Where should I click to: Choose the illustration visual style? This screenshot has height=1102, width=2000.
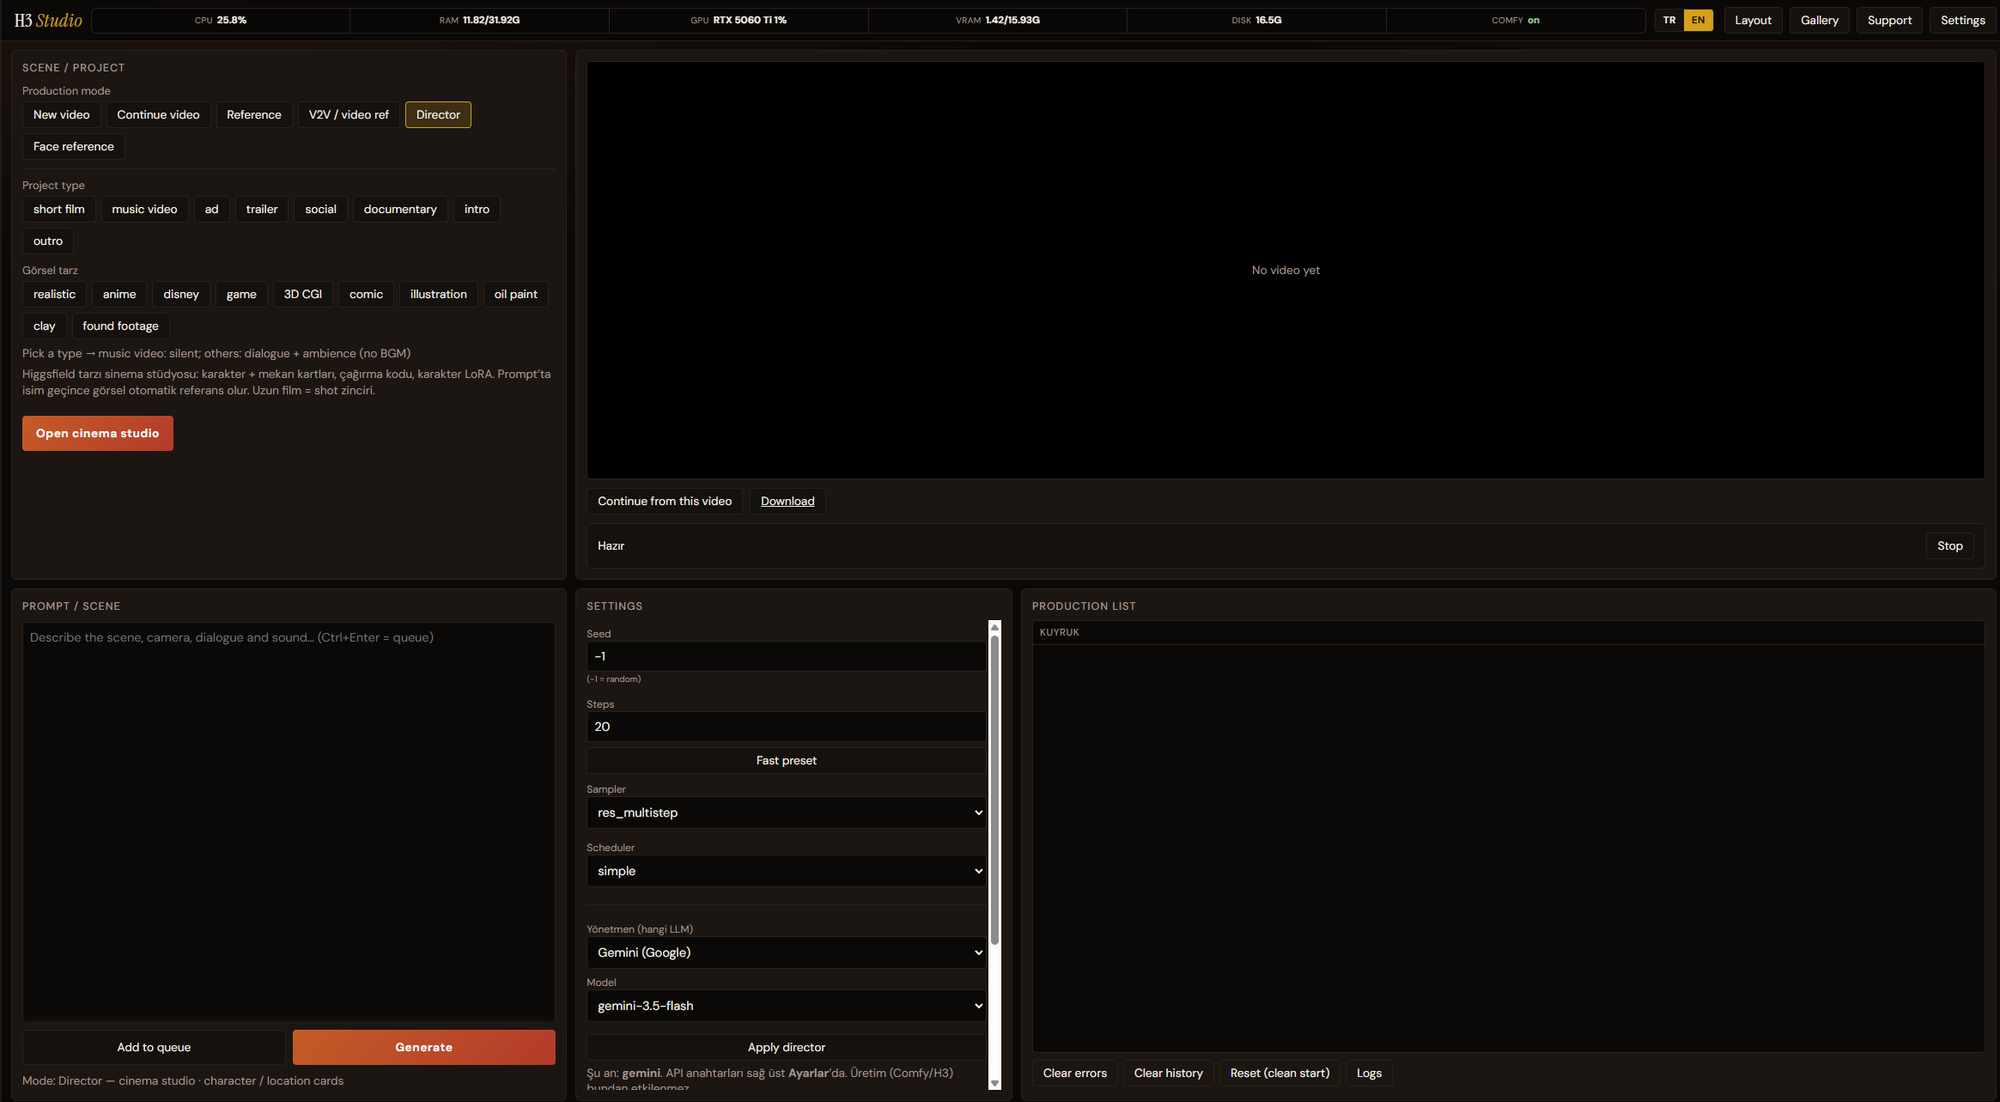[438, 295]
